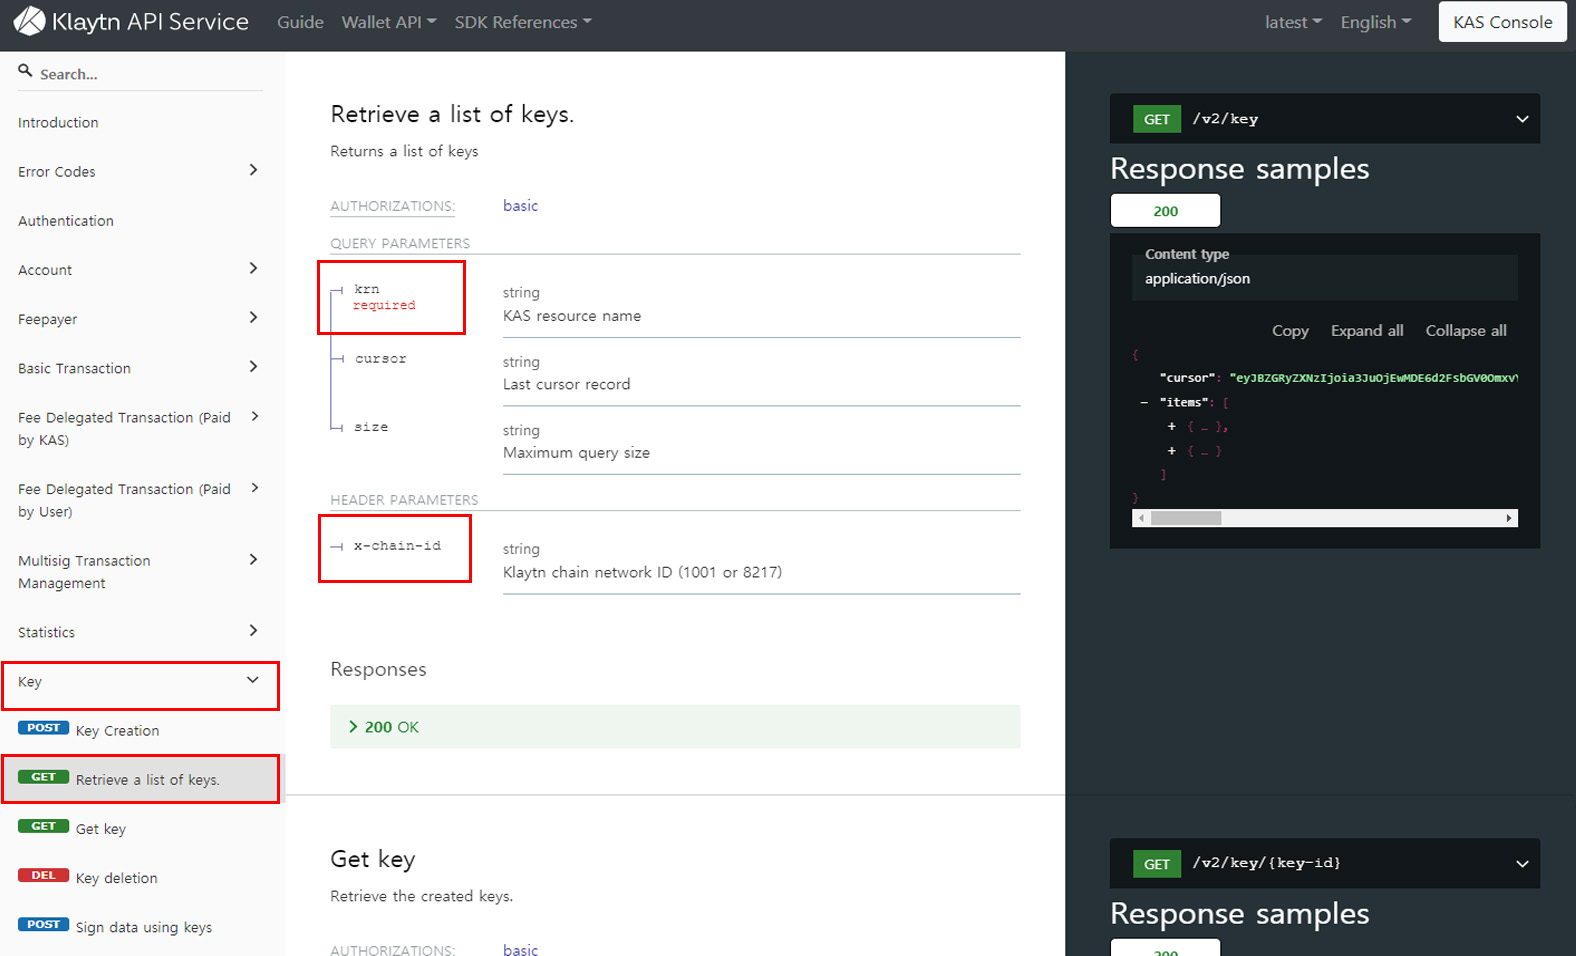Expand the Basic Transaction section chevron
Viewport: 1576px width, 956px height.
tap(253, 366)
